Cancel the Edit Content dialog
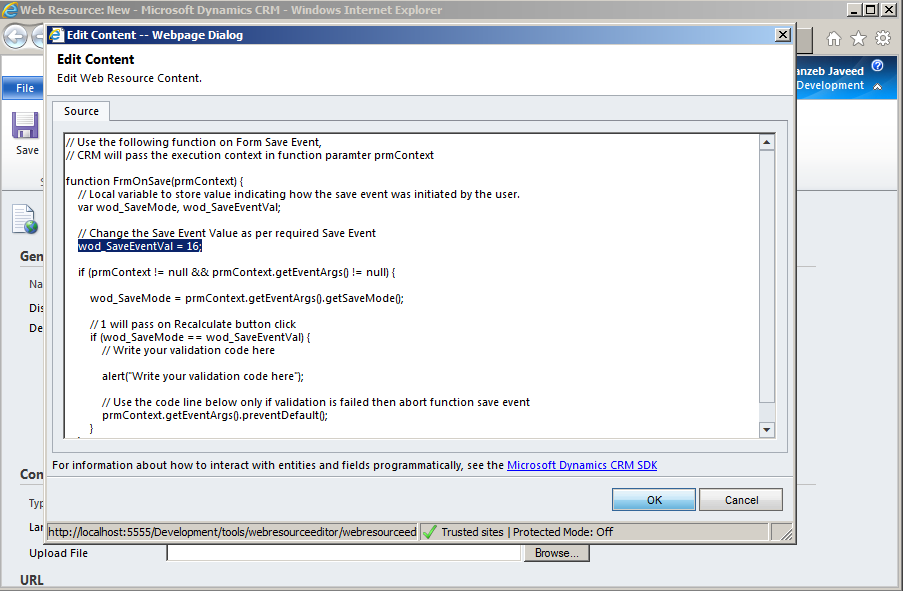903x591 pixels. [741, 500]
